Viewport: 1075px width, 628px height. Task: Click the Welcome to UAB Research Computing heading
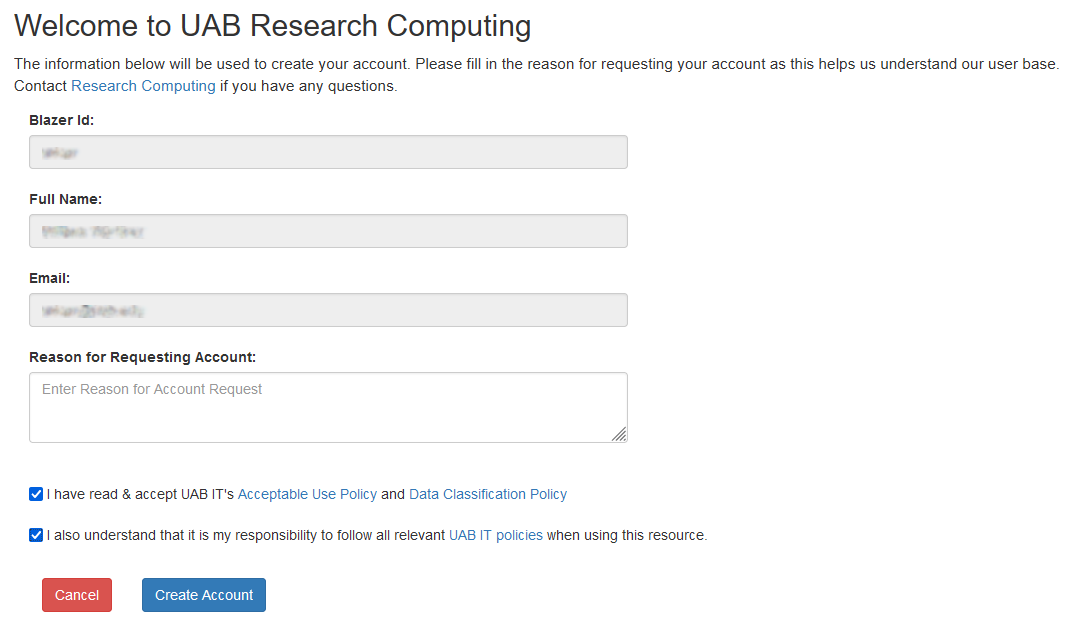point(272,25)
